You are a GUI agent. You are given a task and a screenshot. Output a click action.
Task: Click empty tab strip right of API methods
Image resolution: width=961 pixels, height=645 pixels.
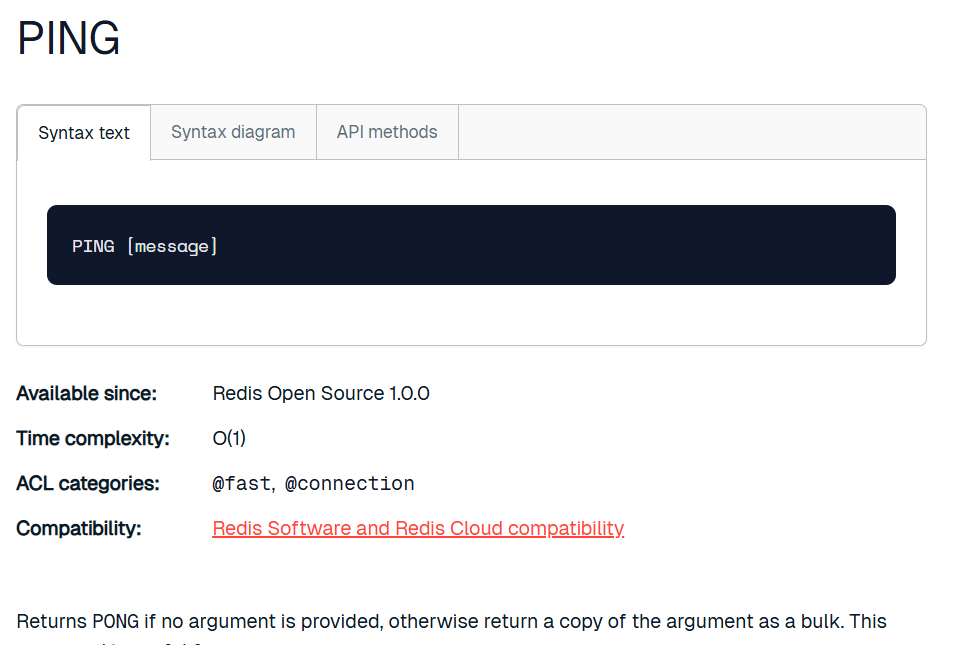coord(690,132)
